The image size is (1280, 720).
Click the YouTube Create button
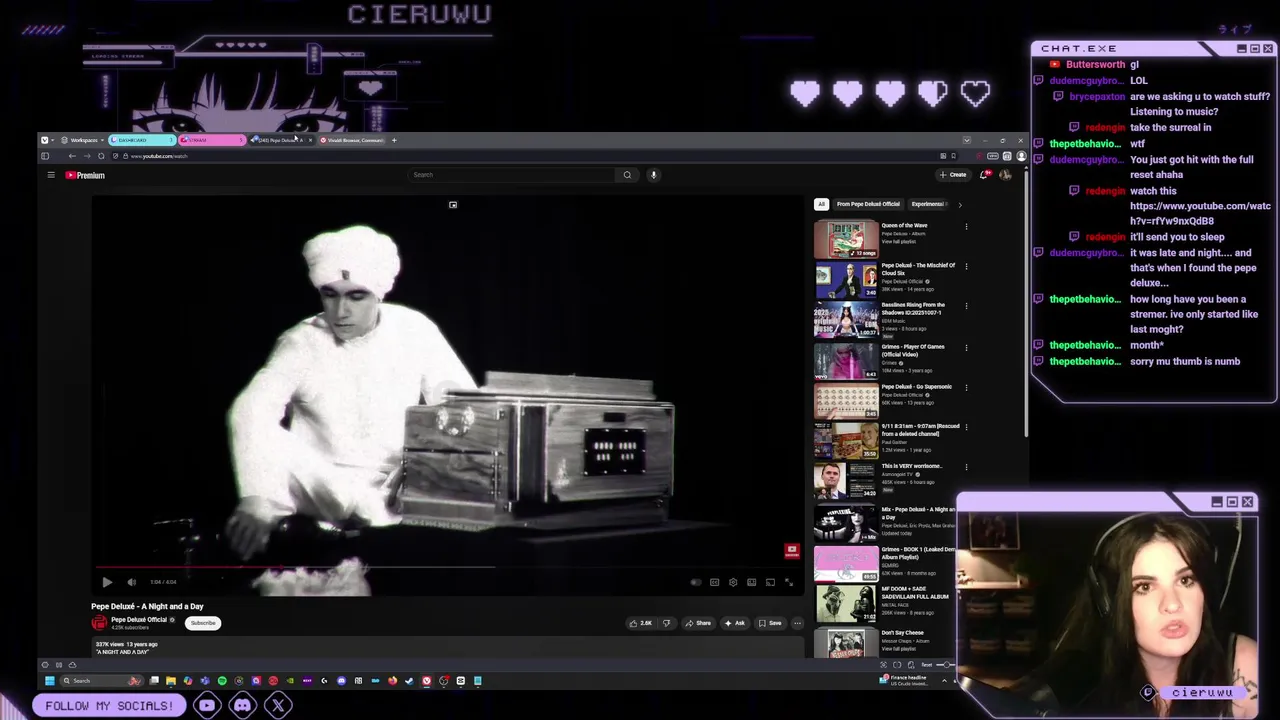point(953,175)
